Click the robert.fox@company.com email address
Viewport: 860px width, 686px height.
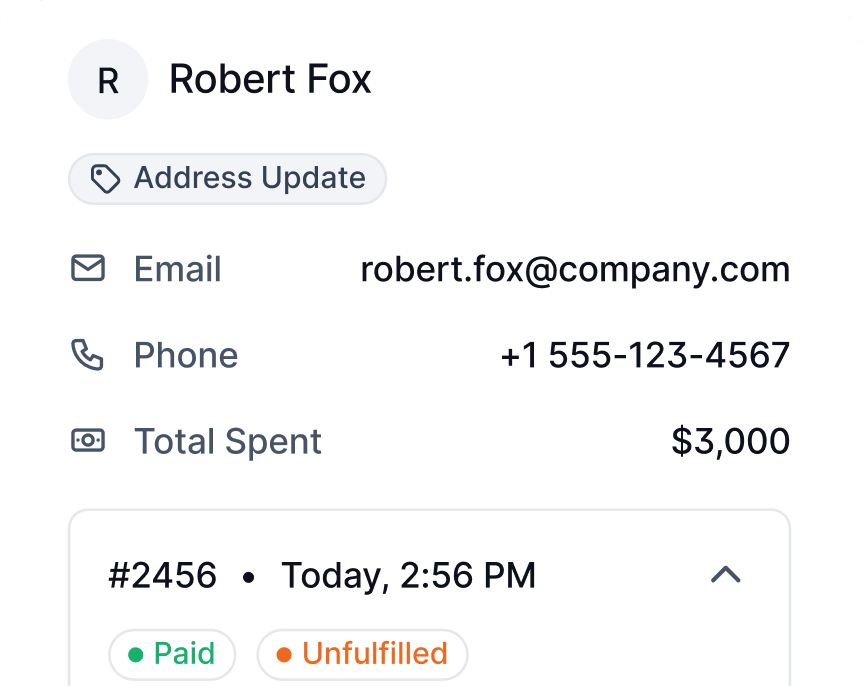(575, 270)
